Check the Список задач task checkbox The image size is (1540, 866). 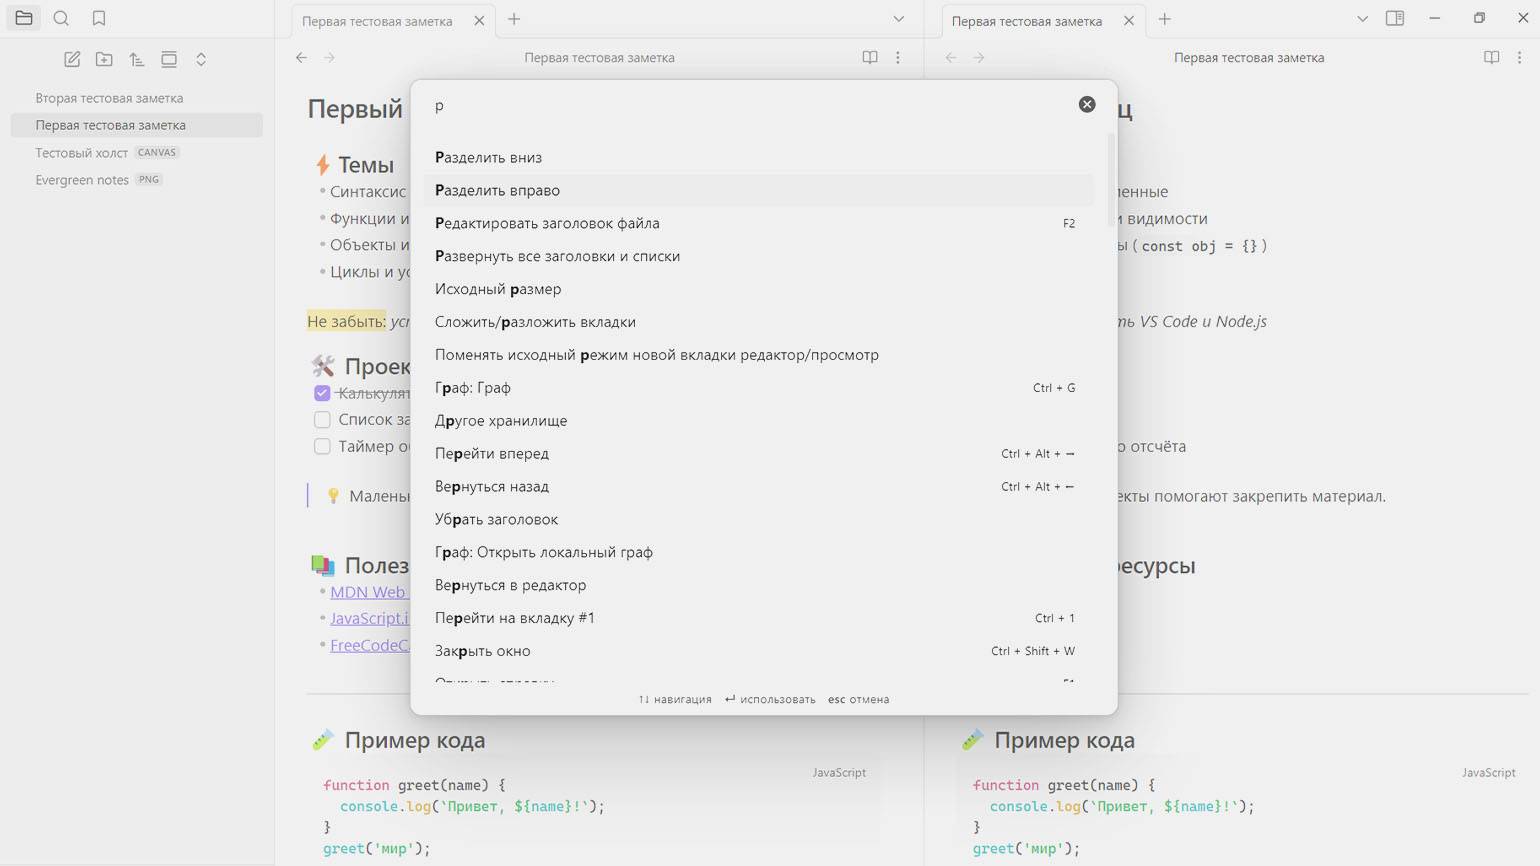click(x=322, y=420)
